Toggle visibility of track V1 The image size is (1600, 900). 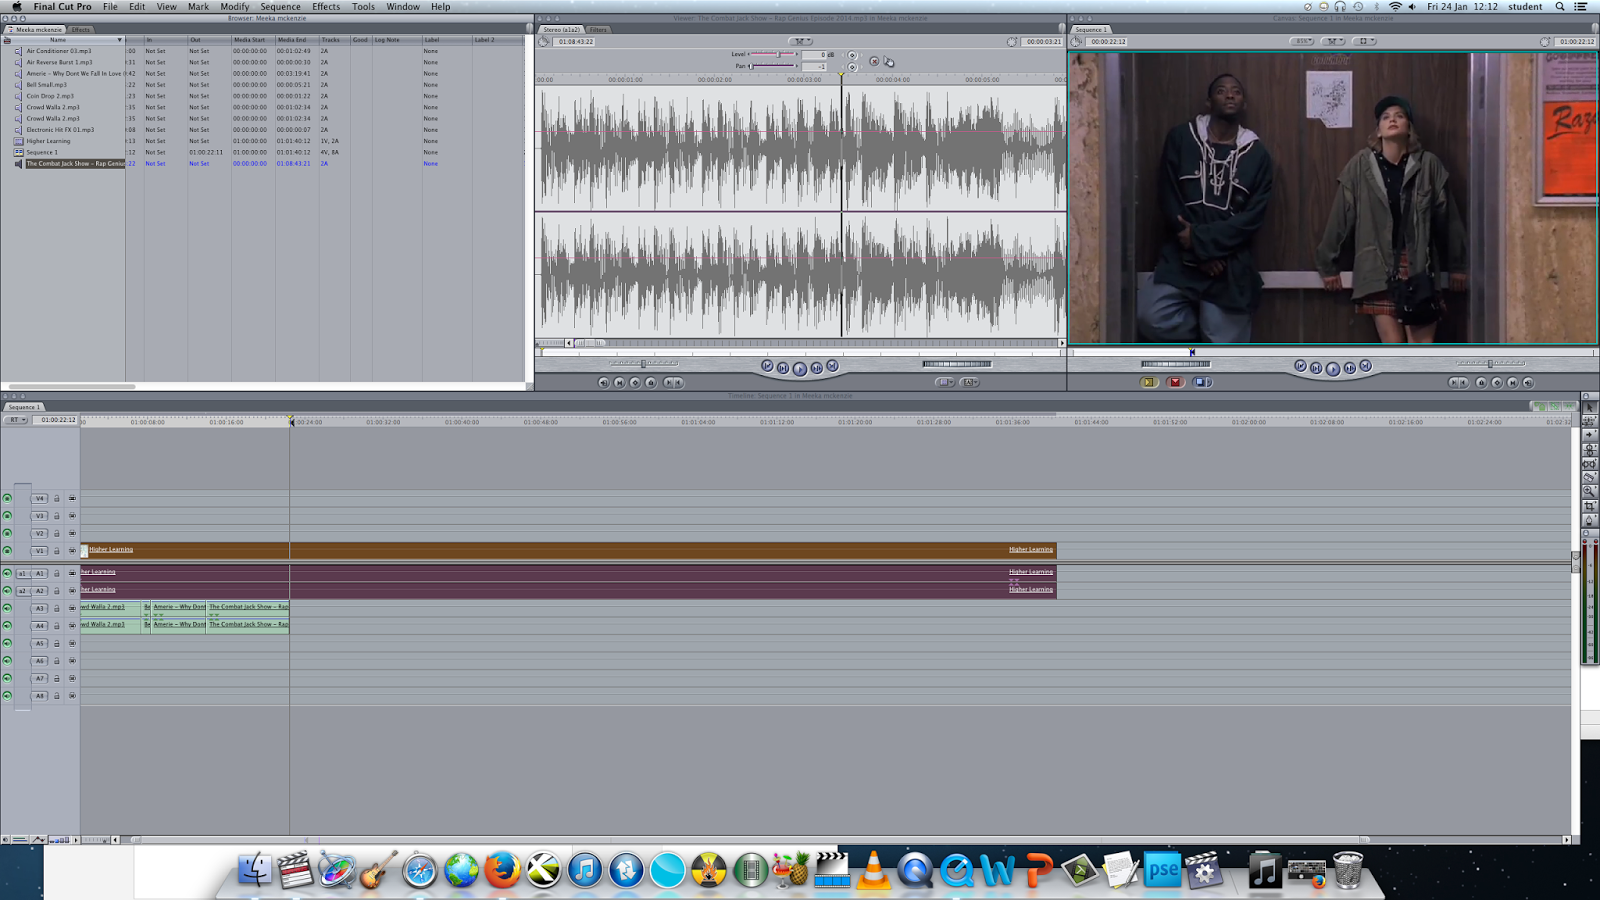point(7,551)
